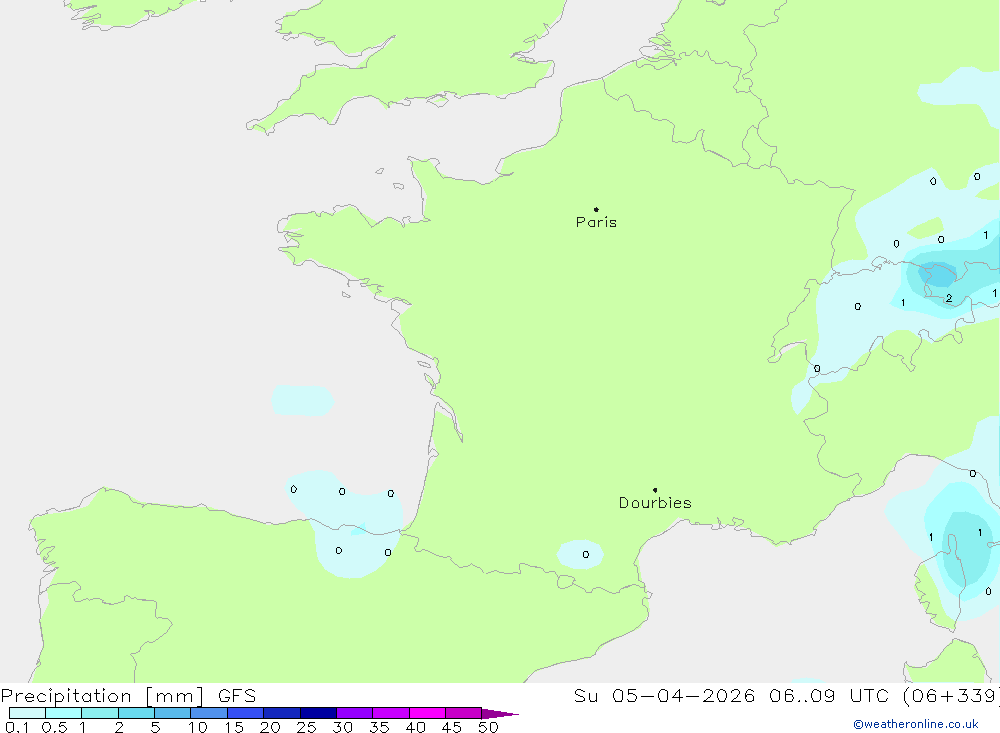Pick the 45–50 mm dark magenta swatch
Viewport: 1000px width, 733px height.
463,713
